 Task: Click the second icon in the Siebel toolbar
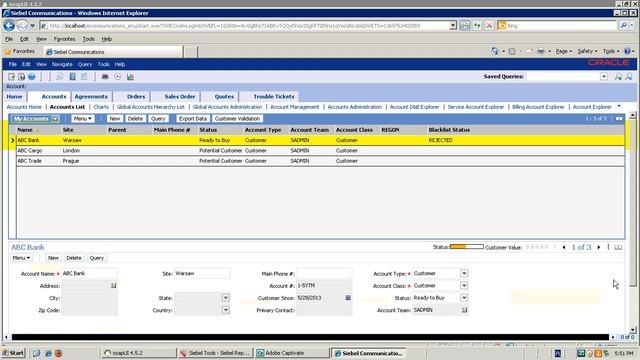click(x=21, y=77)
